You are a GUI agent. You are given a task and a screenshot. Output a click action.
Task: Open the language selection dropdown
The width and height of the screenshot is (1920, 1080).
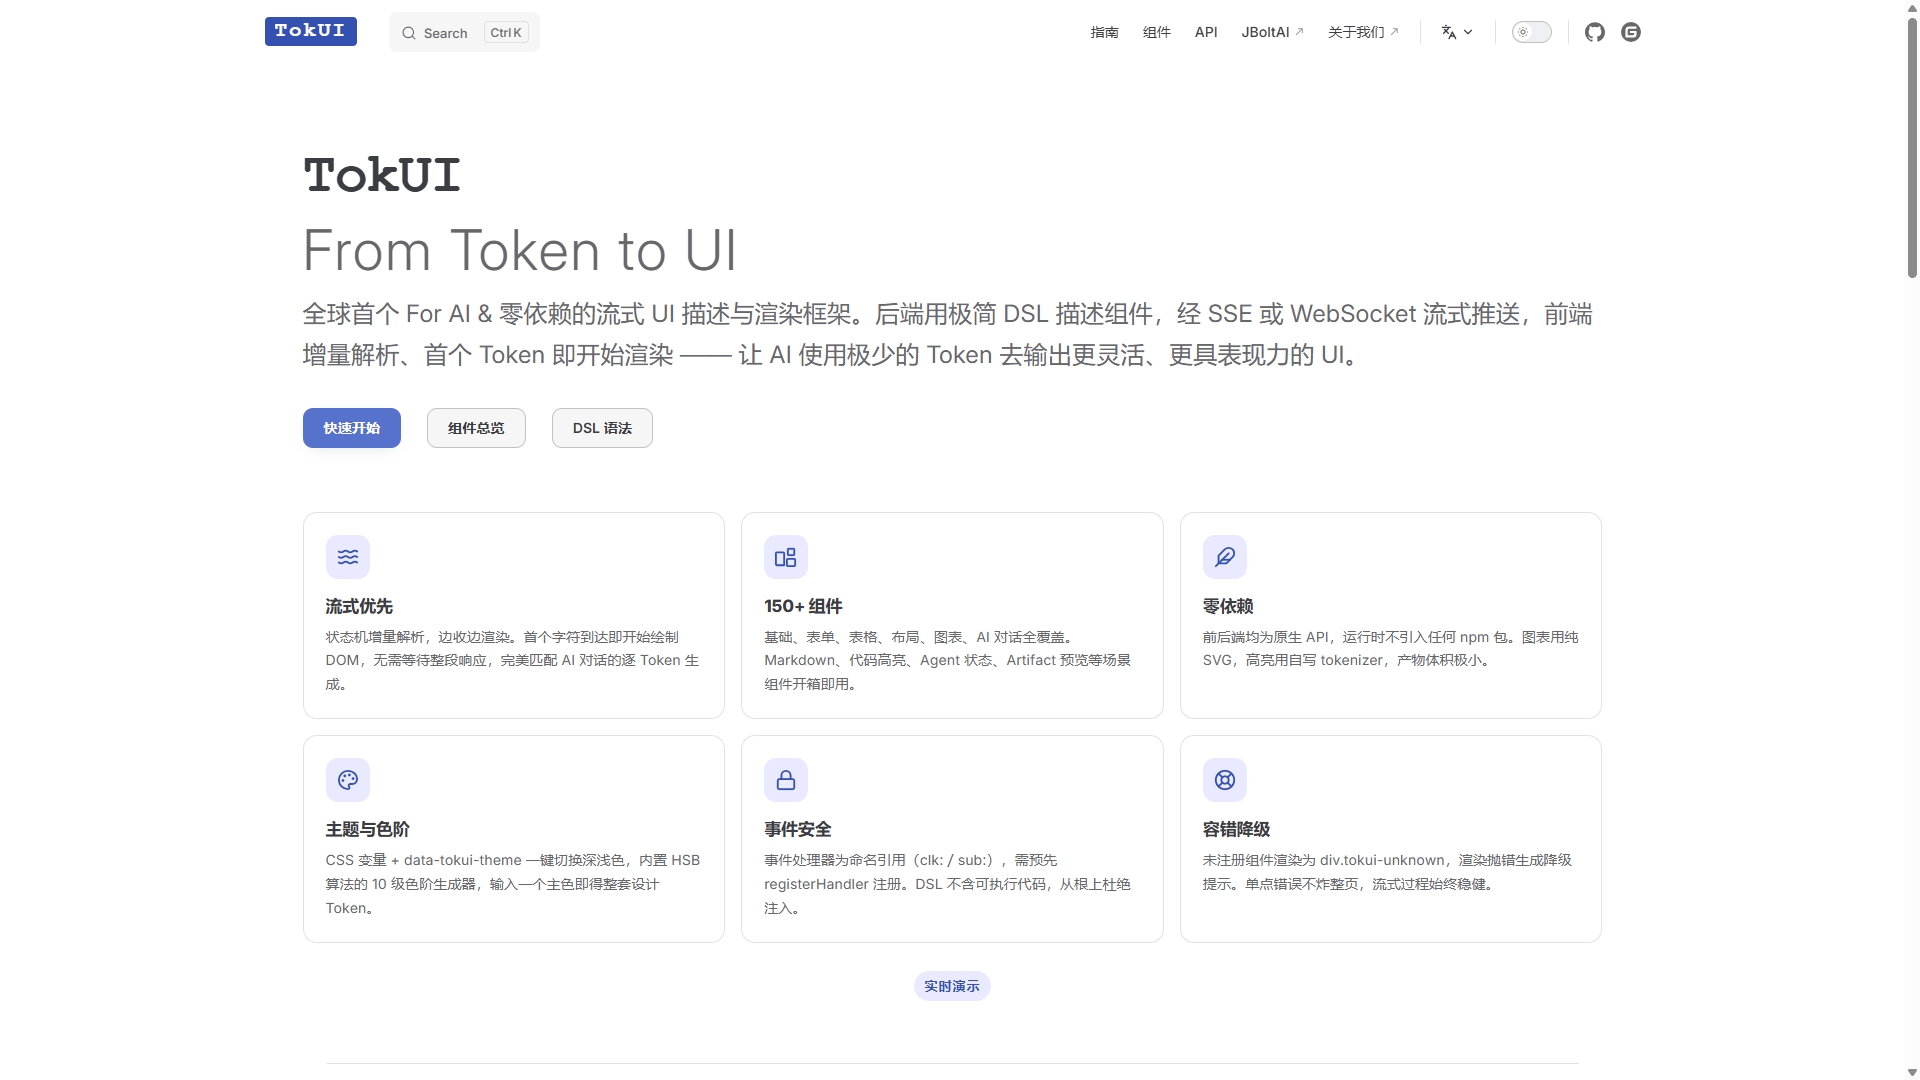tap(1457, 32)
